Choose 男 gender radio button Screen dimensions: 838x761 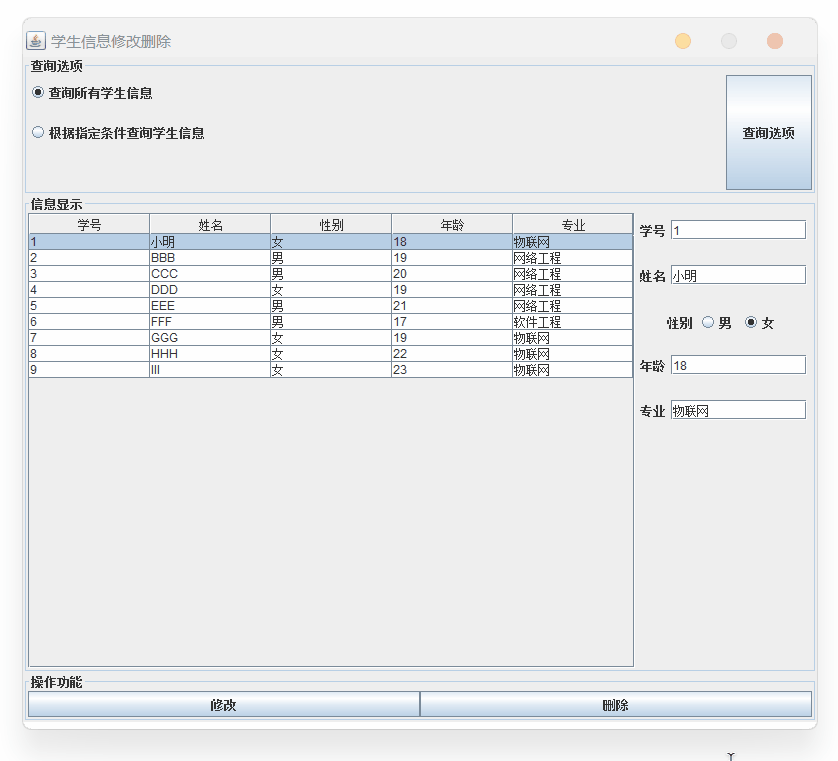[x=716, y=323]
